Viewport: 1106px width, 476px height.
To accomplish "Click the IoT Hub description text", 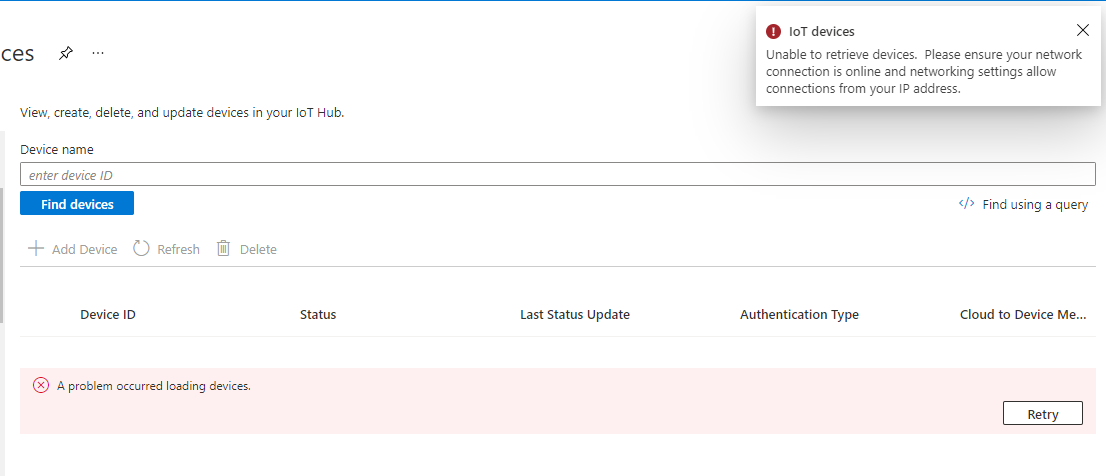I will pyautogui.click(x=182, y=112).
